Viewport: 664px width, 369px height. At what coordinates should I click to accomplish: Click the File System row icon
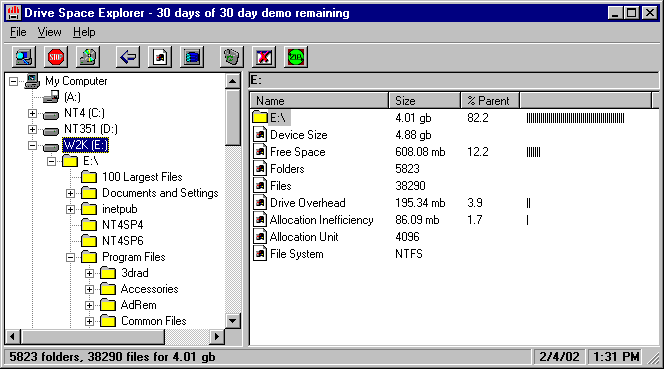point(260,254)
